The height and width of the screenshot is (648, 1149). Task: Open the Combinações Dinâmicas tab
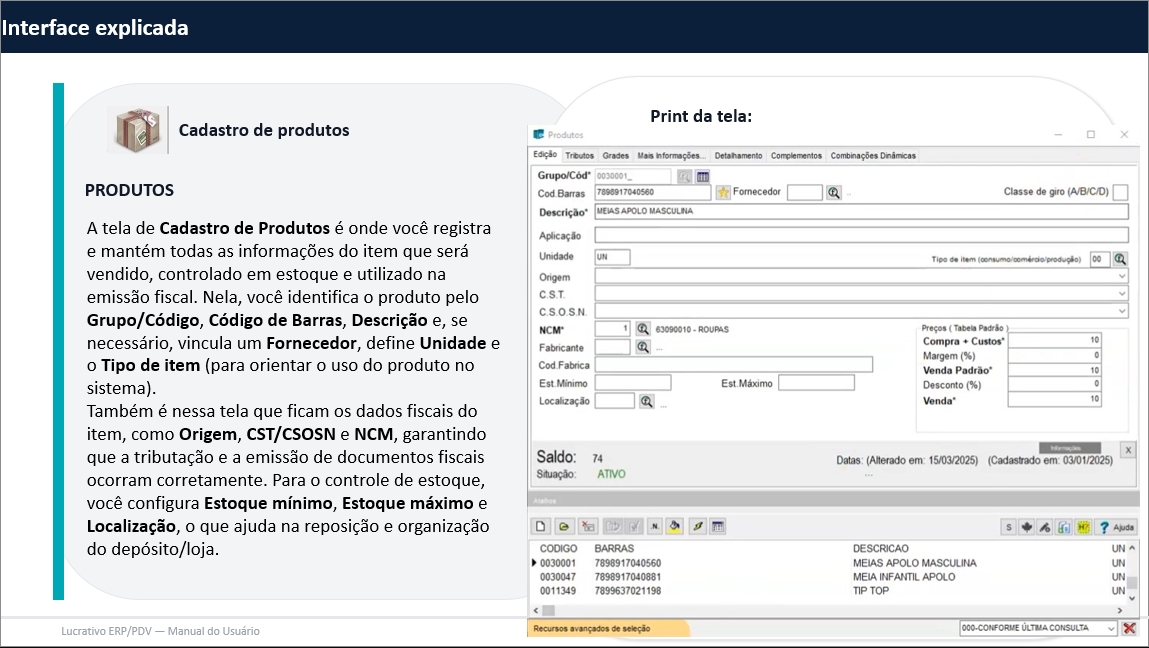point(873,156)
